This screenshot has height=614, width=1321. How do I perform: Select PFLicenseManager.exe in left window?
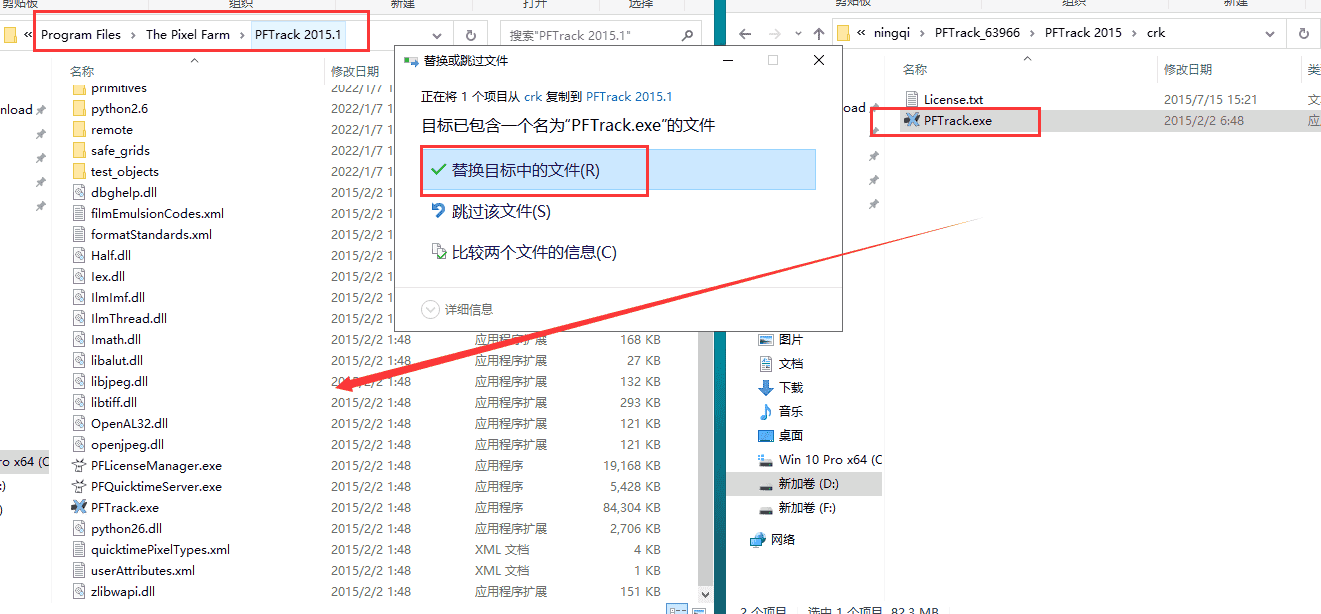pos(156,465)
